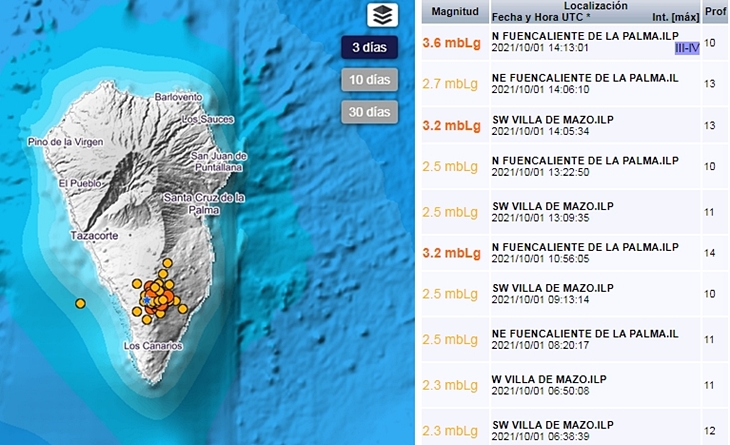
Task: Click the Santa Cruz de la Palma label
Action: [x=204, y=204]
